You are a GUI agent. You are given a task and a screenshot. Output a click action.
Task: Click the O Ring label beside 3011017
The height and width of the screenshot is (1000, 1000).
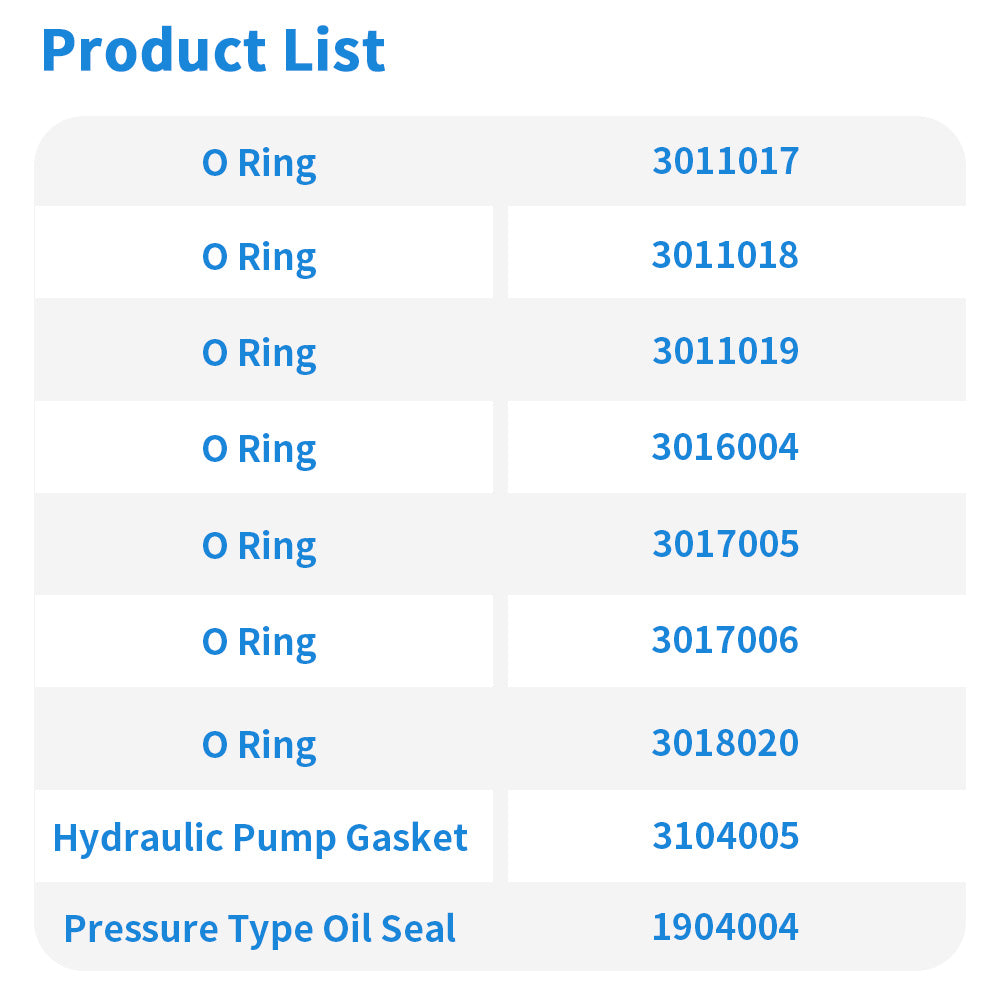click(259, 163)
